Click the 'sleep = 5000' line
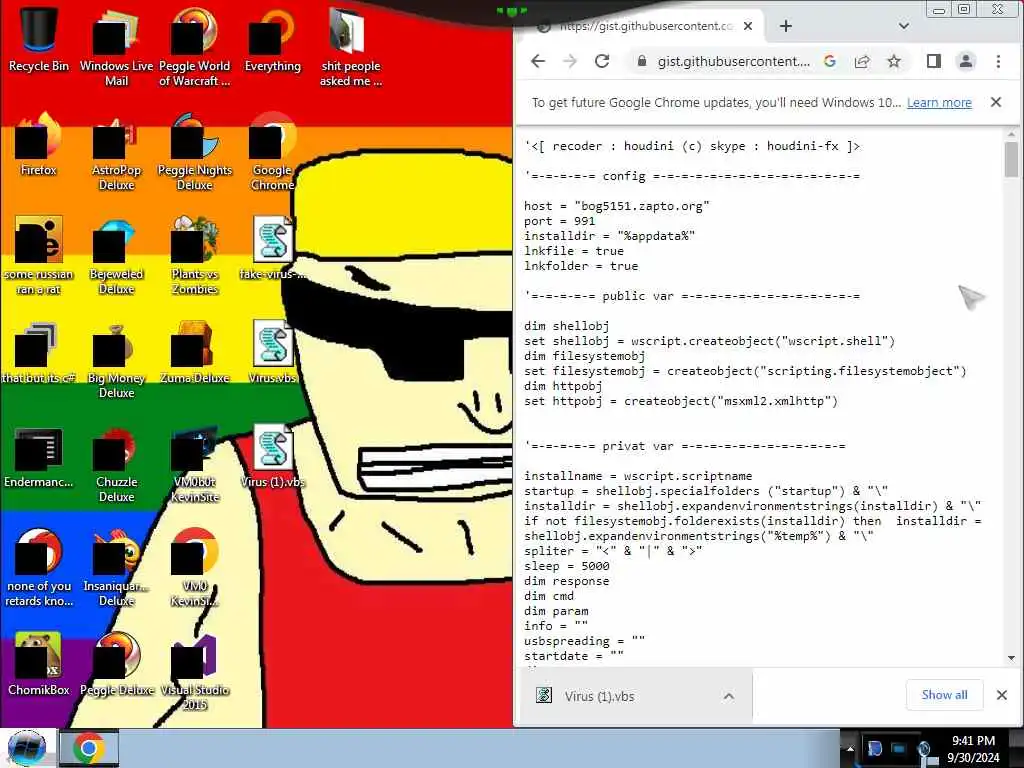The height and width of the screenshot is (768, 1024). point(566,566)
